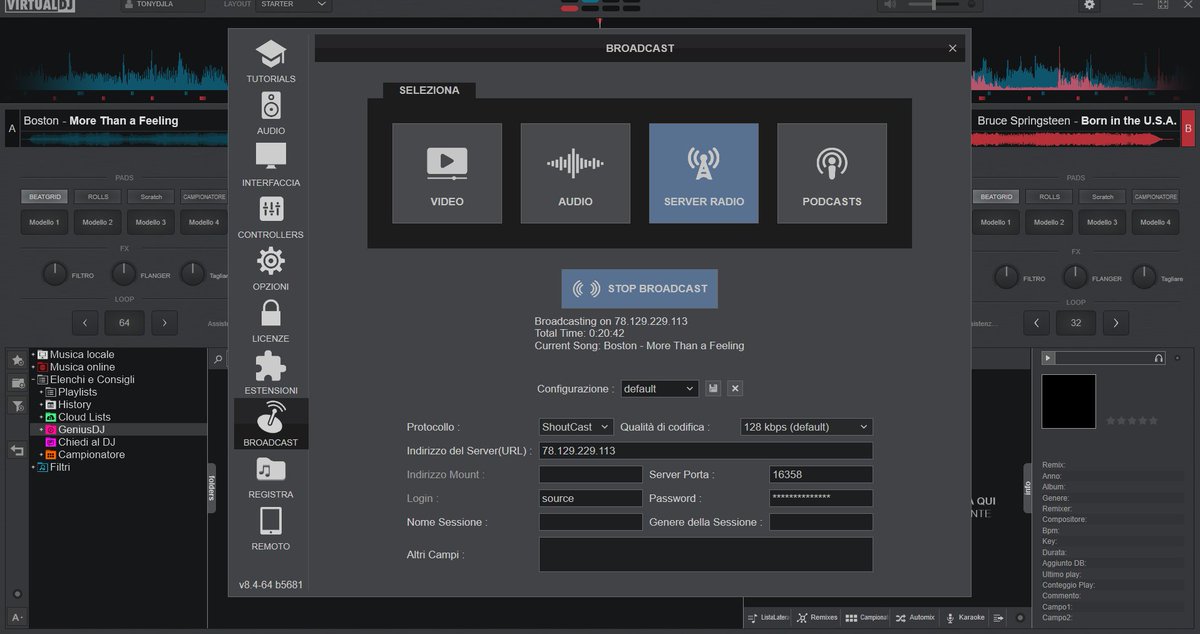Open the Tutorials settings section

point(271,61)
